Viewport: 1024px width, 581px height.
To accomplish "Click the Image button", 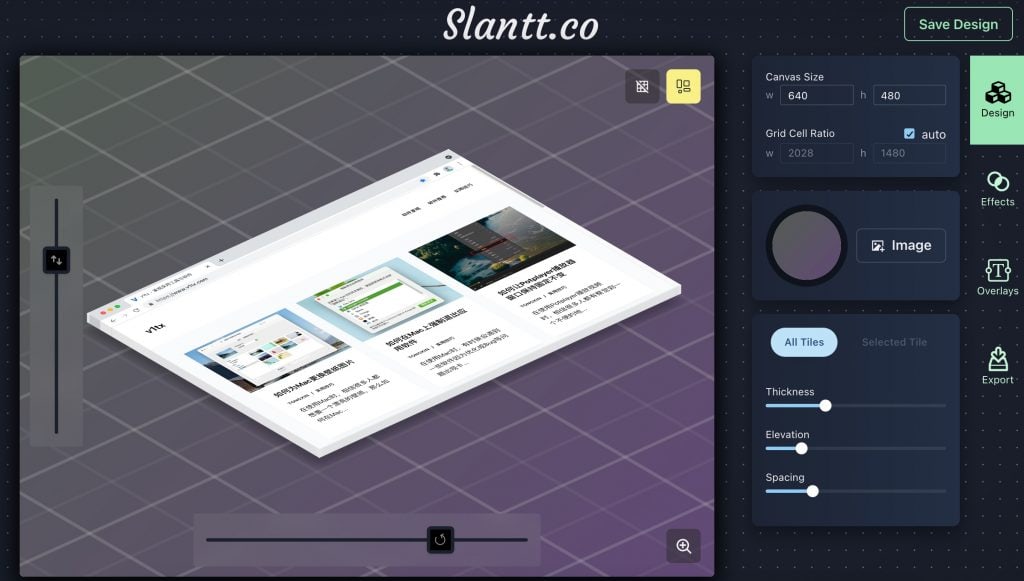I will (x=901, y=245).
